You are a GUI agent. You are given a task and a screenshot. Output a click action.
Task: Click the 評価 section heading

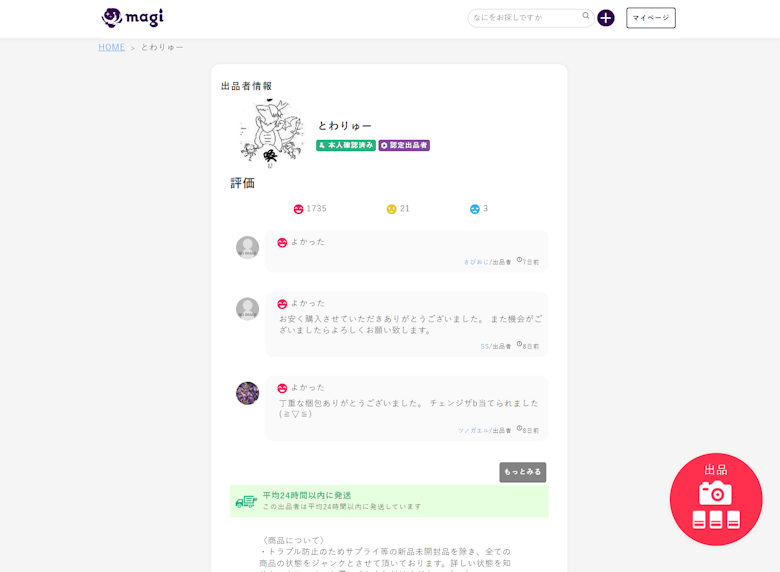coord(242,183)
